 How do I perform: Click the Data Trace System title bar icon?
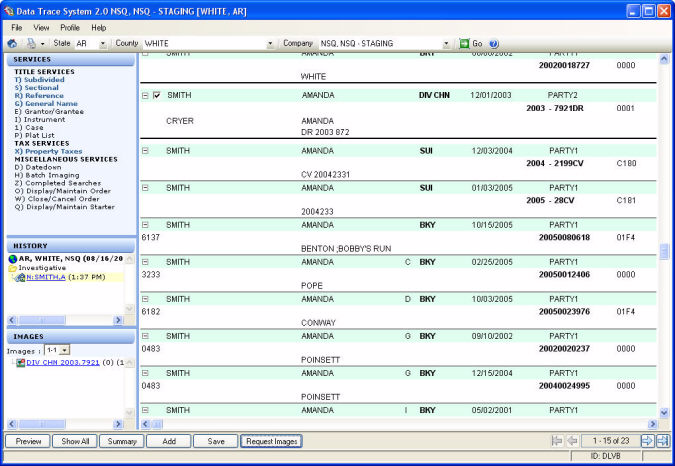coord(9,11)
